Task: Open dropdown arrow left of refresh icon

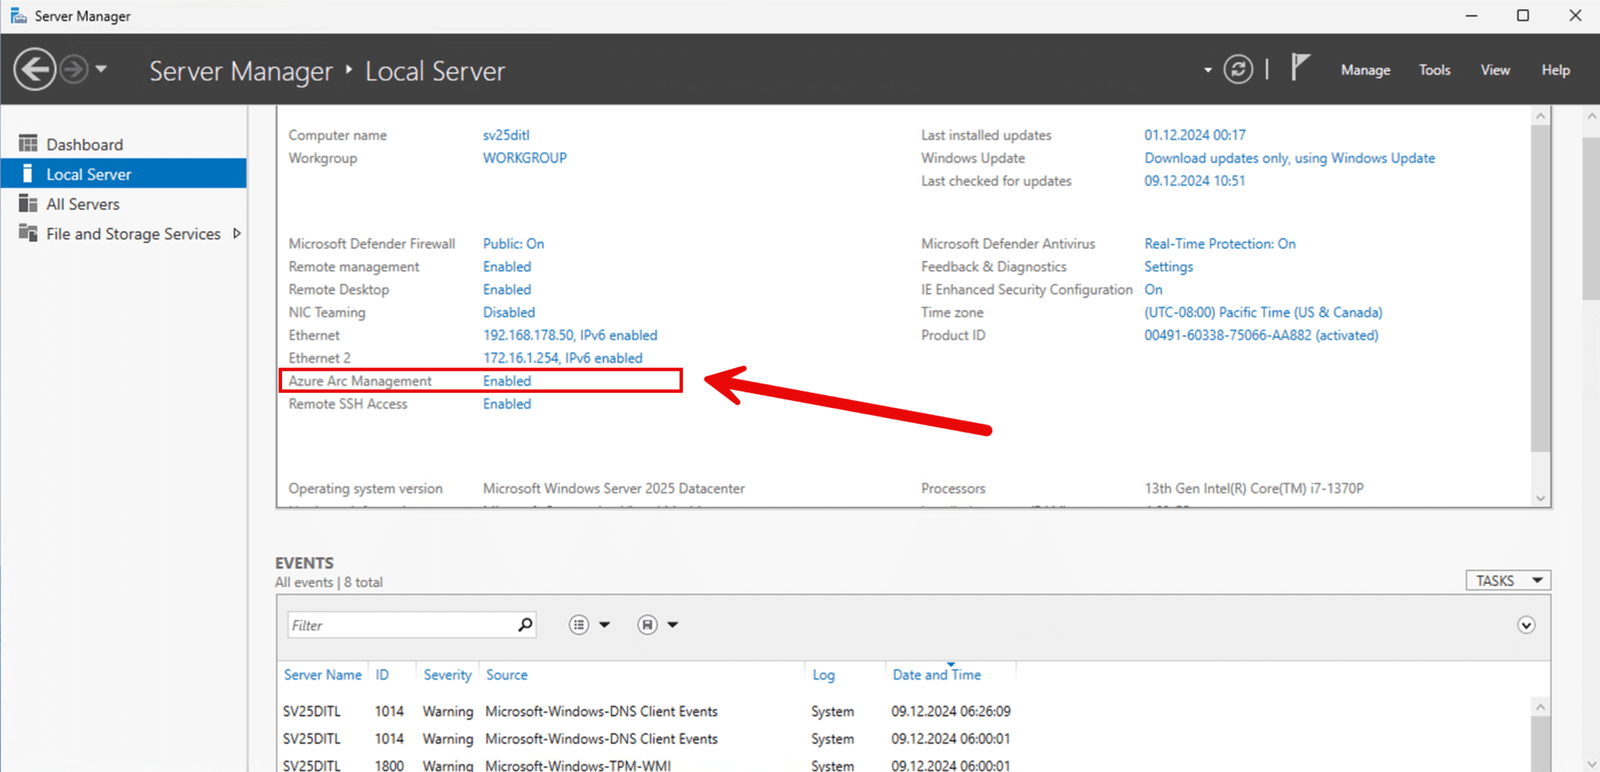Action: tap(1208, 70)
